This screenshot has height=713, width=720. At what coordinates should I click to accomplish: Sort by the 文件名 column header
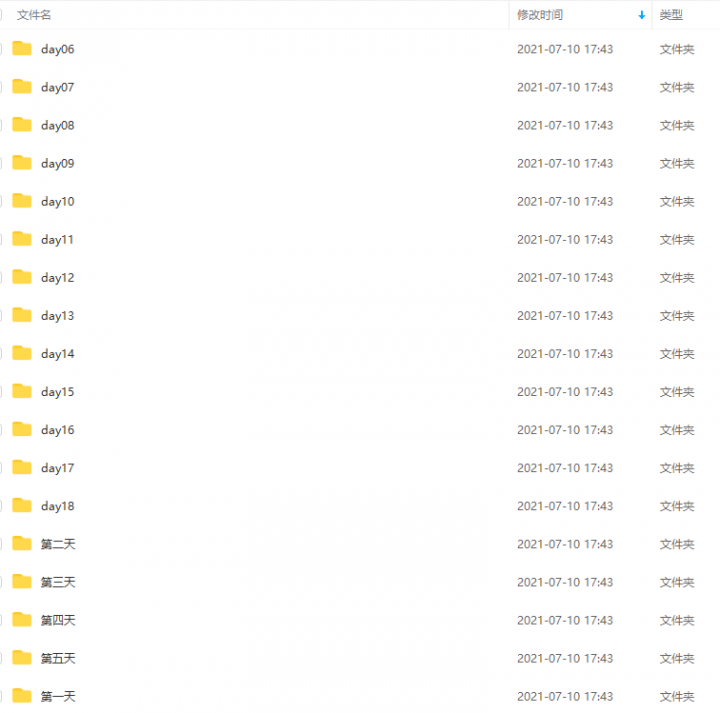[x=34, y=15]
